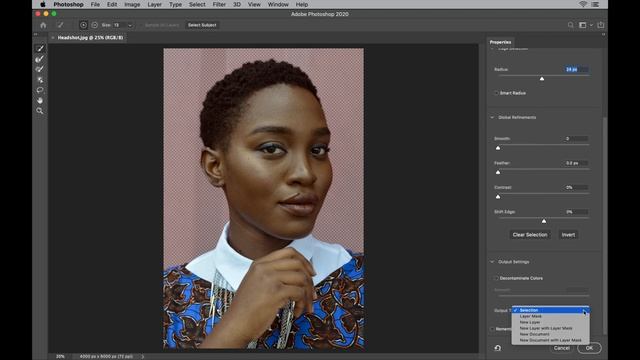Viewport: 640px width, 360px height.
Task: Choose New Layer output option
Action: point(550,322)
